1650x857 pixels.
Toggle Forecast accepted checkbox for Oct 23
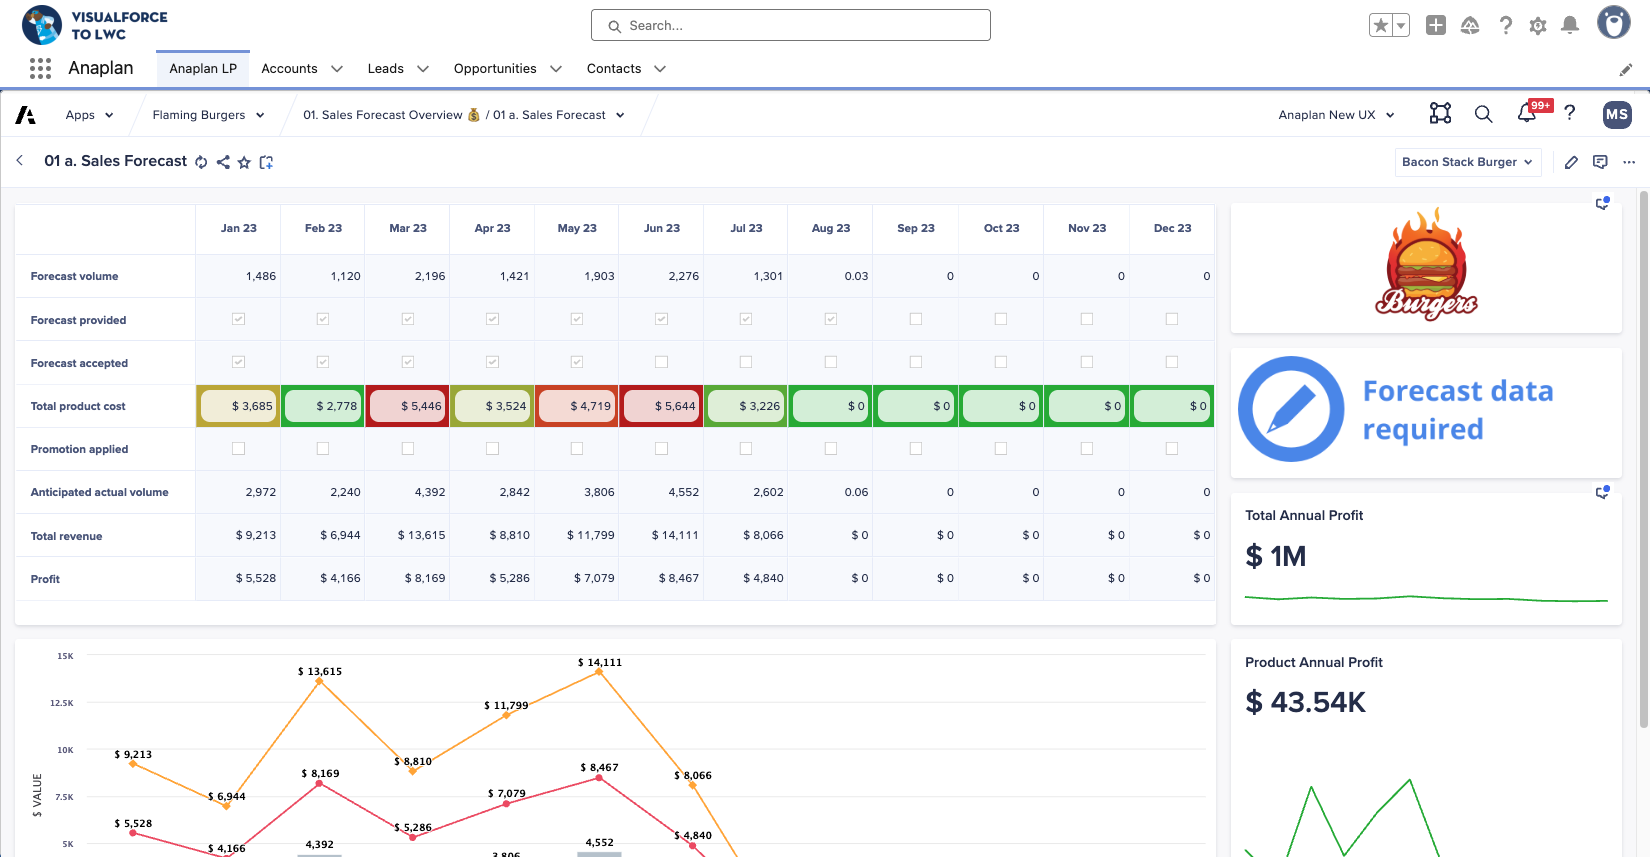[x=1001, y=362]
